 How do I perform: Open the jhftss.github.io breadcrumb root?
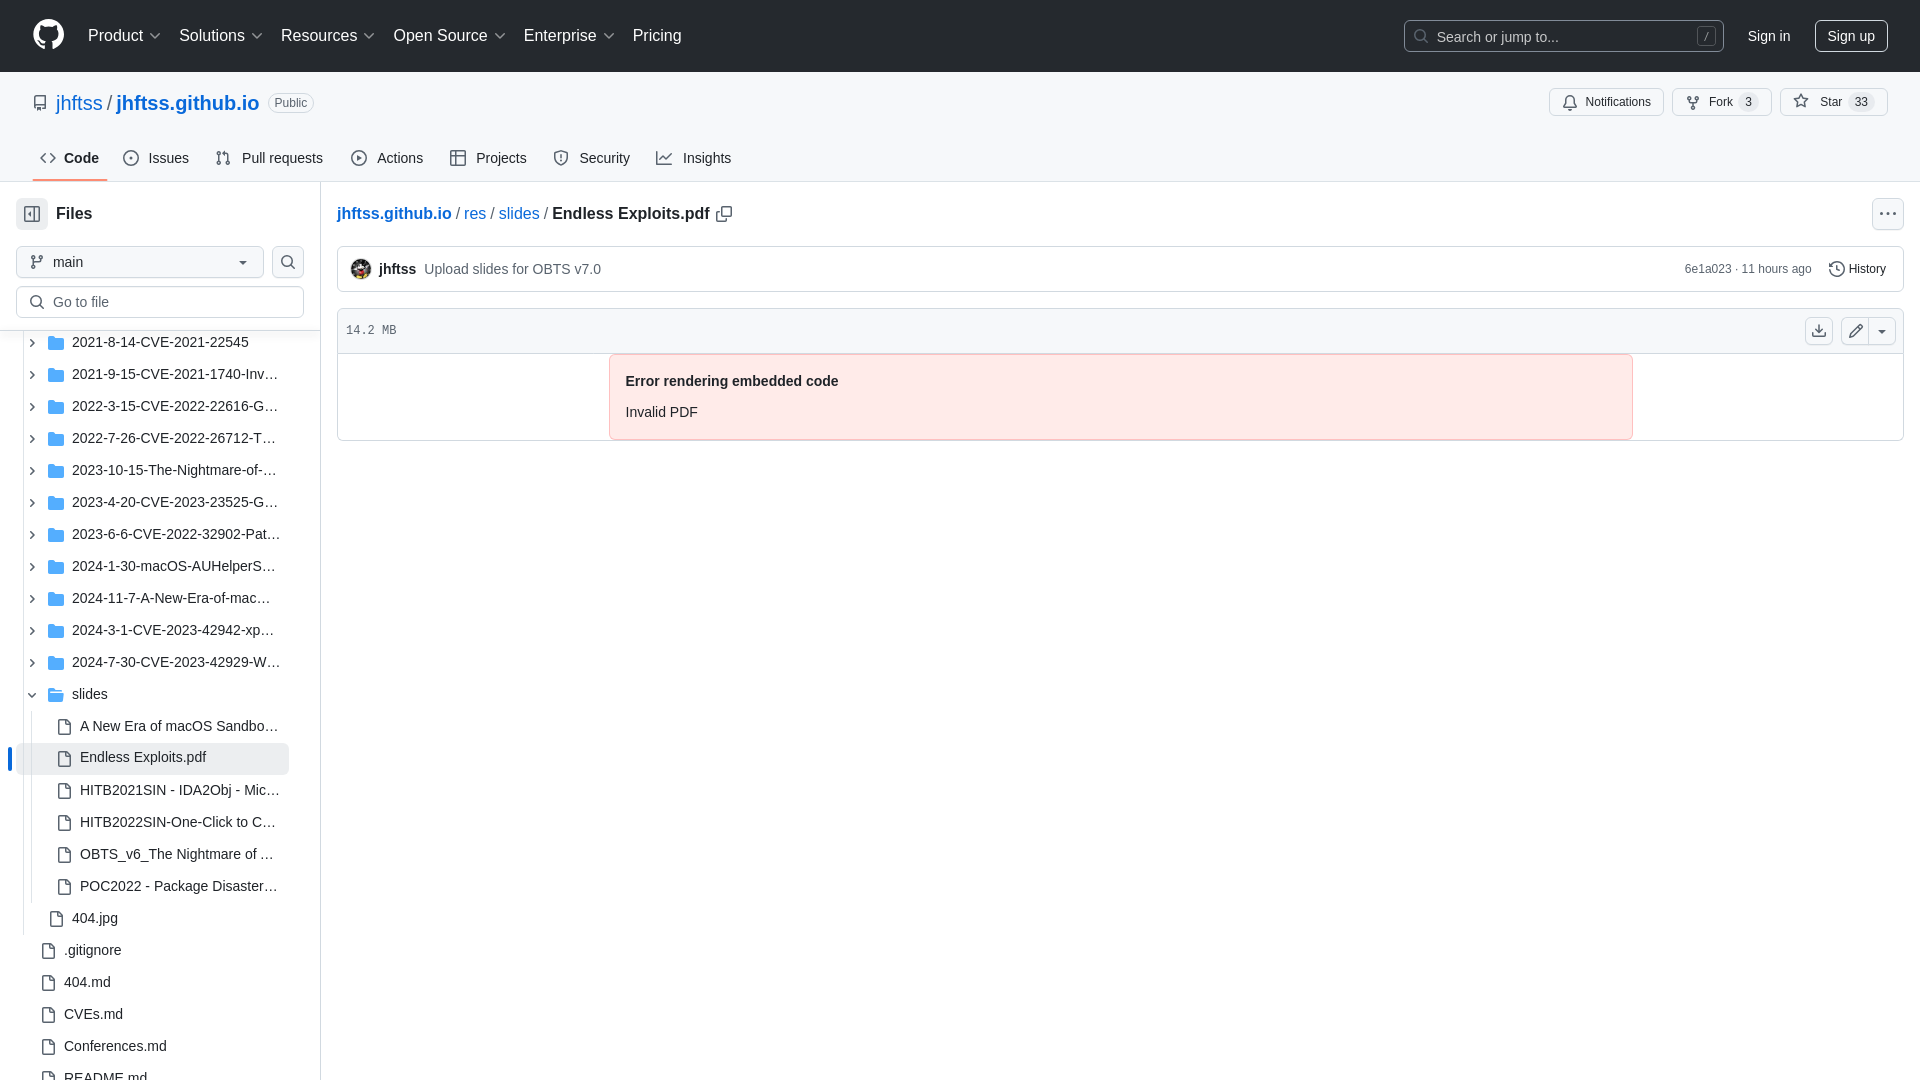click(394, 214)
